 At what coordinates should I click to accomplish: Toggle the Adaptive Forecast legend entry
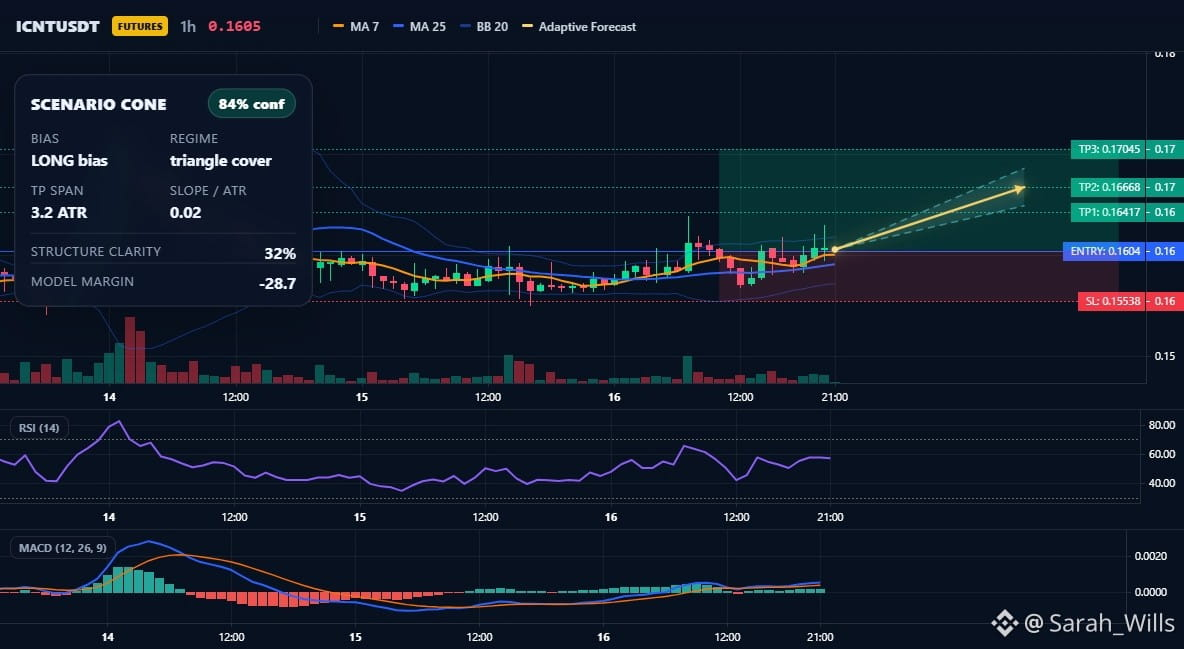(579, 26)
